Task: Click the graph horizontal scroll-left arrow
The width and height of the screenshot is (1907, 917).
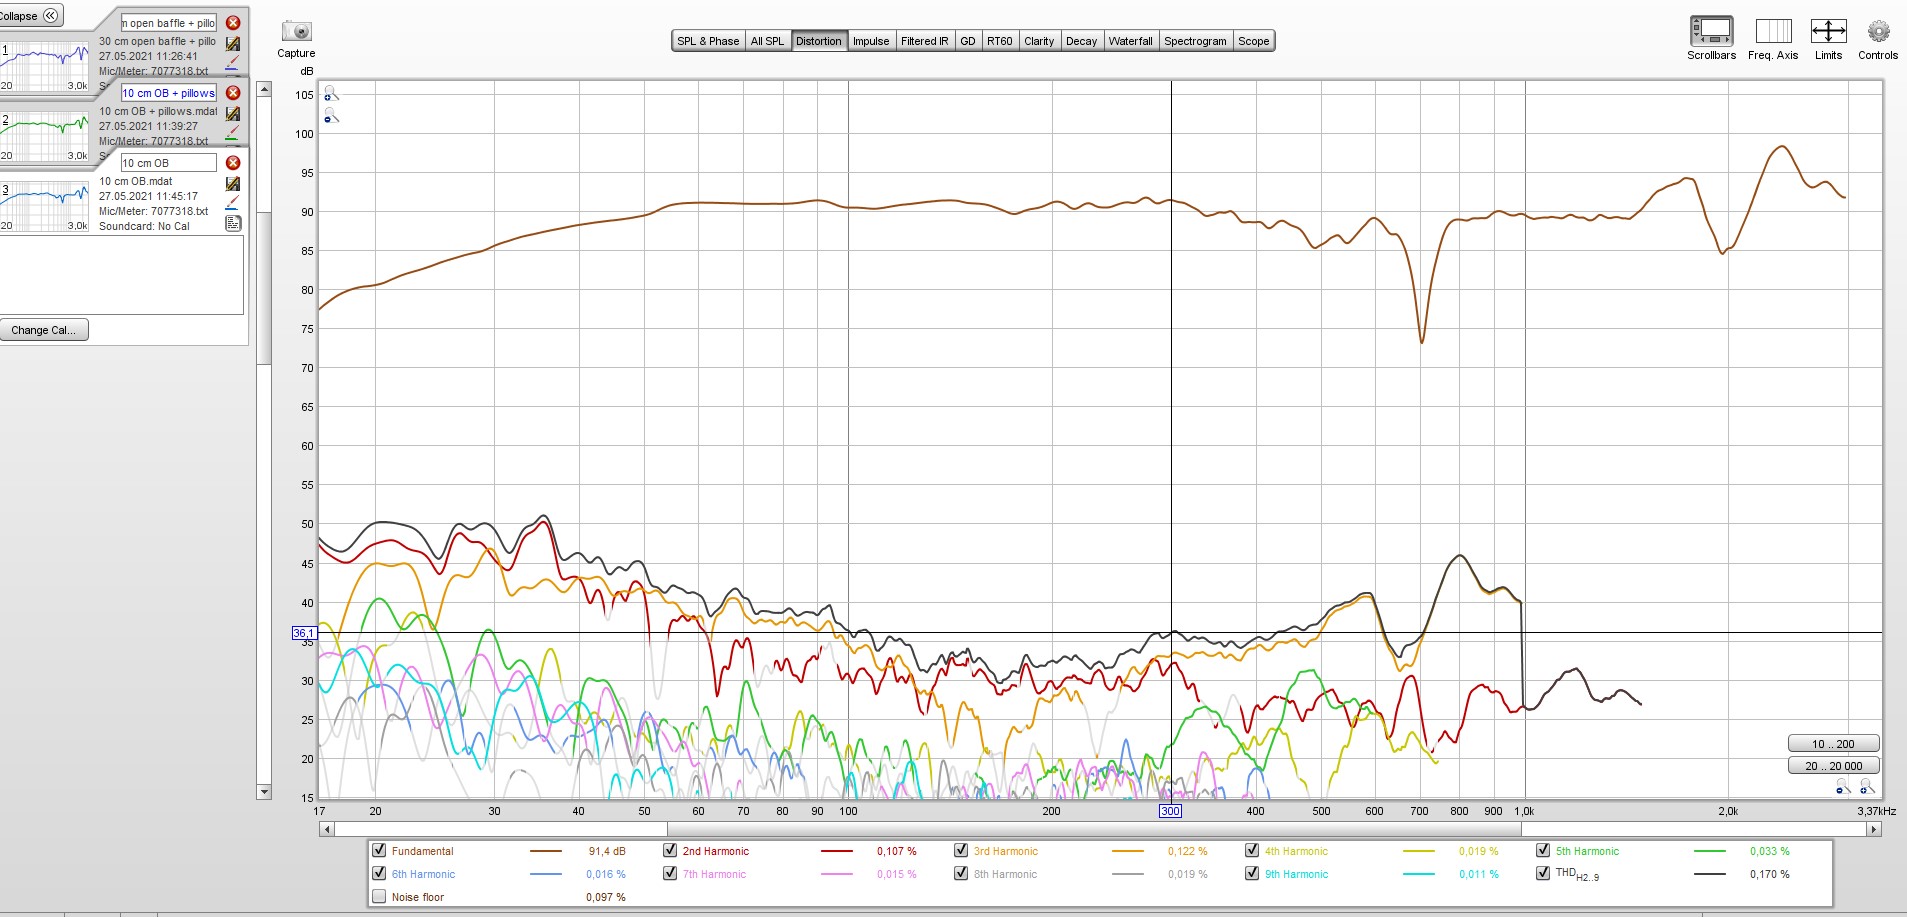Action: 326,829
